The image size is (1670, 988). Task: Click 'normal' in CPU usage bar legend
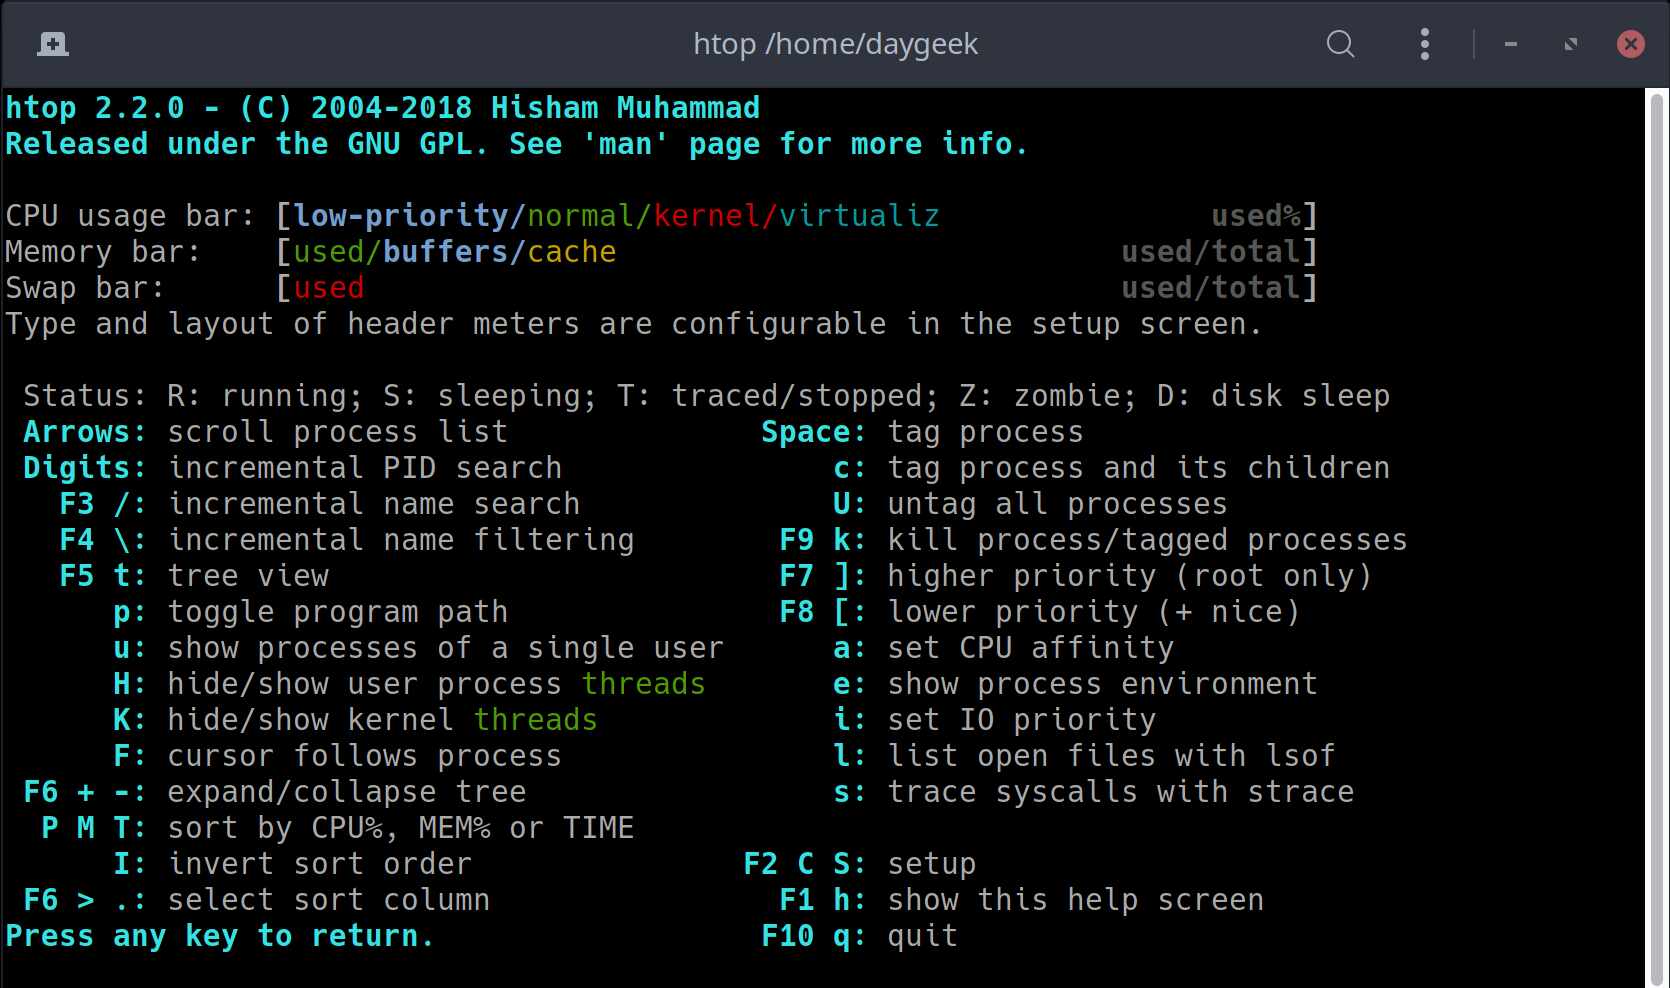(581, 216)
